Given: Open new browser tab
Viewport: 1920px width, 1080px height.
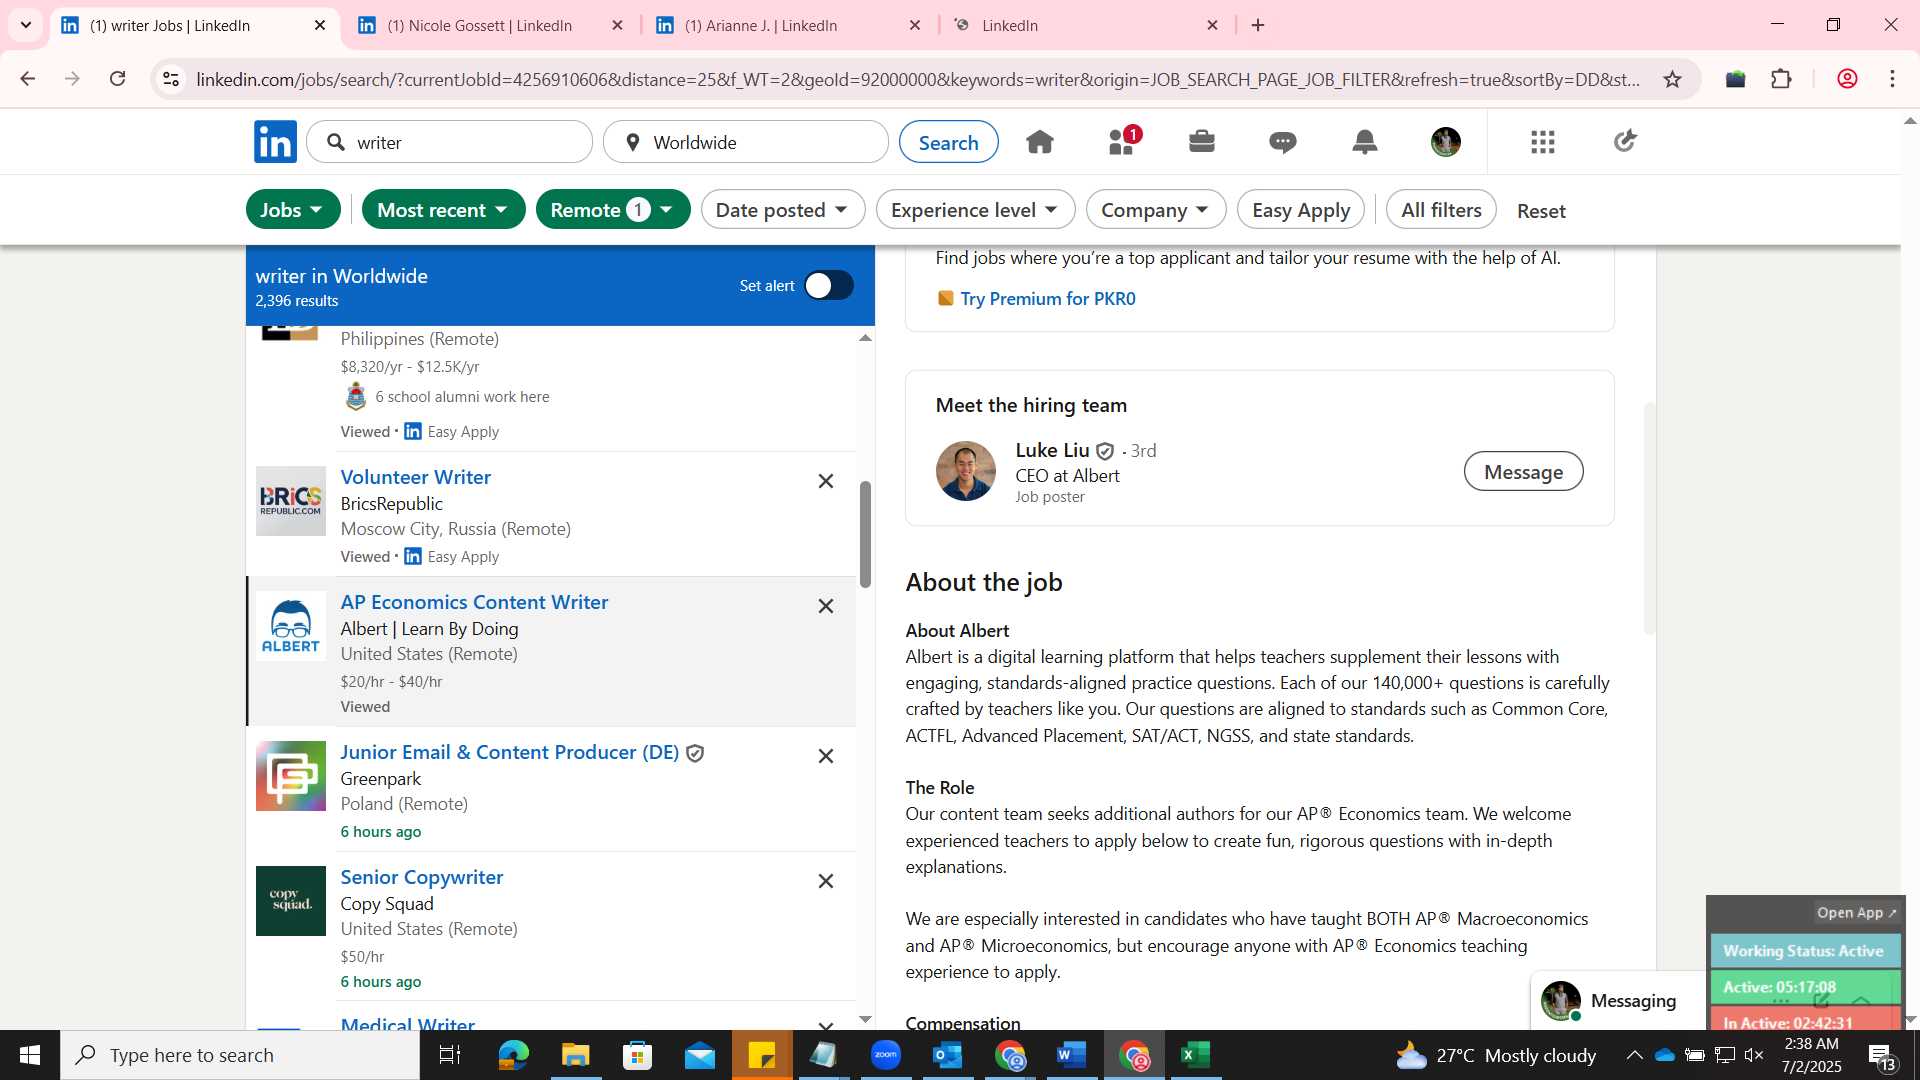Looking at the screenshot, I should click(1258, 25).
